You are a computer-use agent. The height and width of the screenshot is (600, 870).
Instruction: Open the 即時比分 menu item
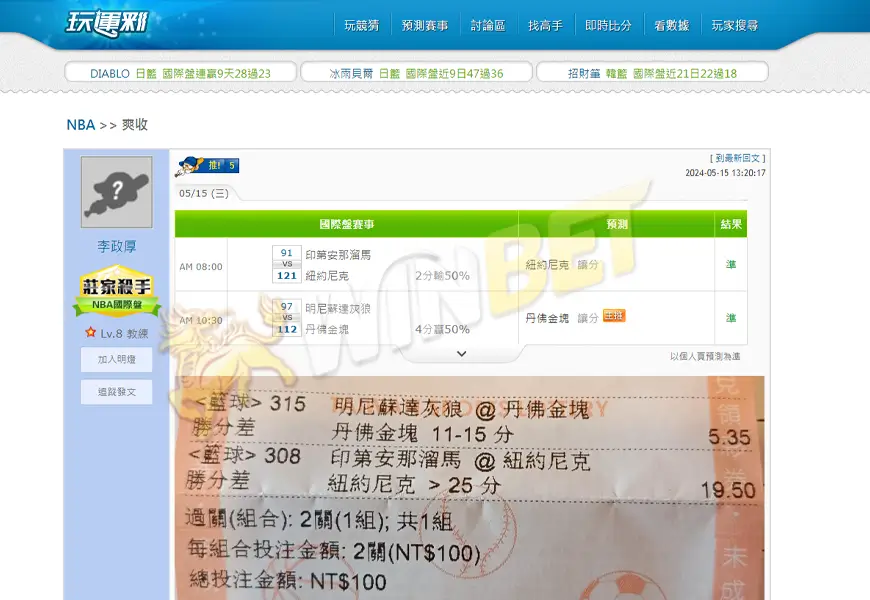coord(608,26)
